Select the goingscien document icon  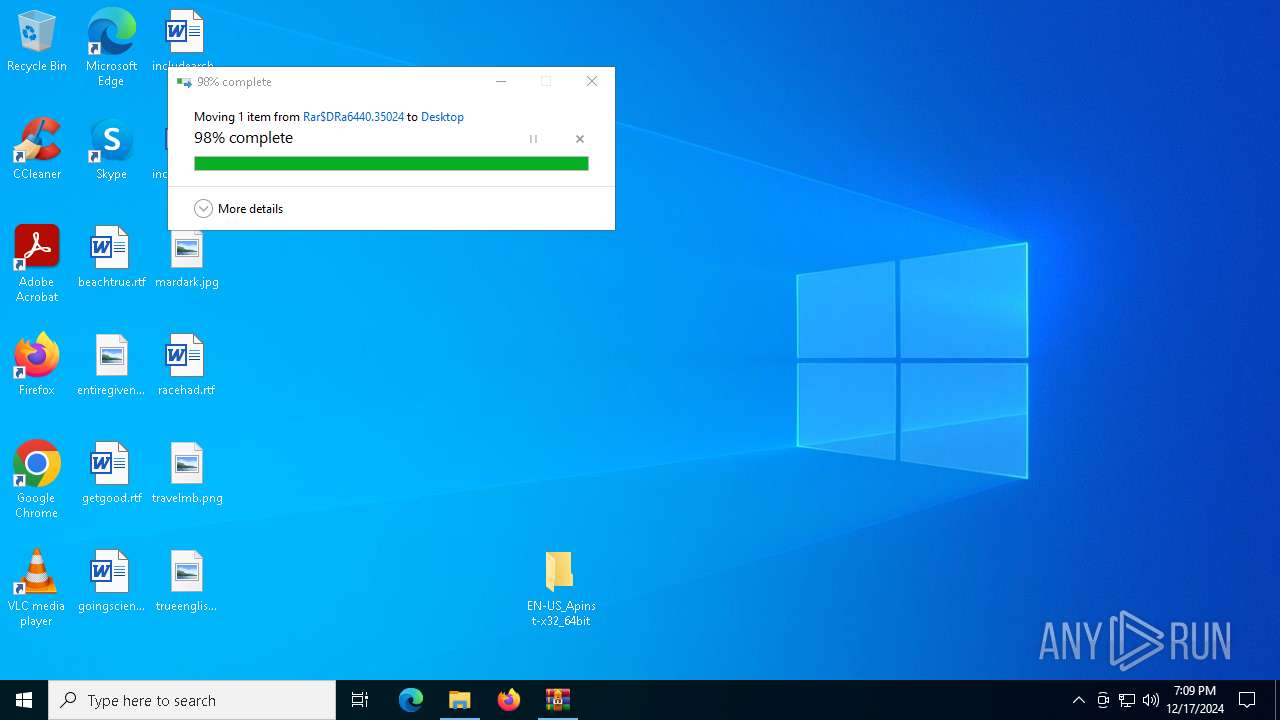point(111,581)
